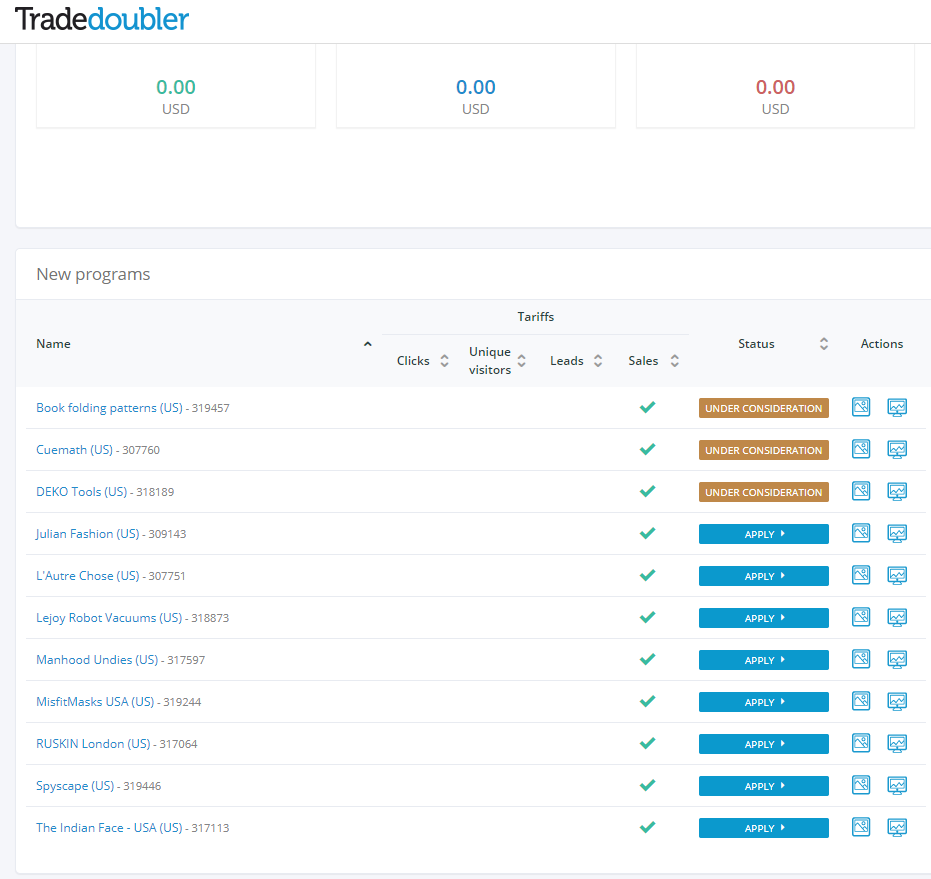Click Under Consideration badge for Cuemath
The height and width of the screenshot is (879, 931).
(764, 450)
